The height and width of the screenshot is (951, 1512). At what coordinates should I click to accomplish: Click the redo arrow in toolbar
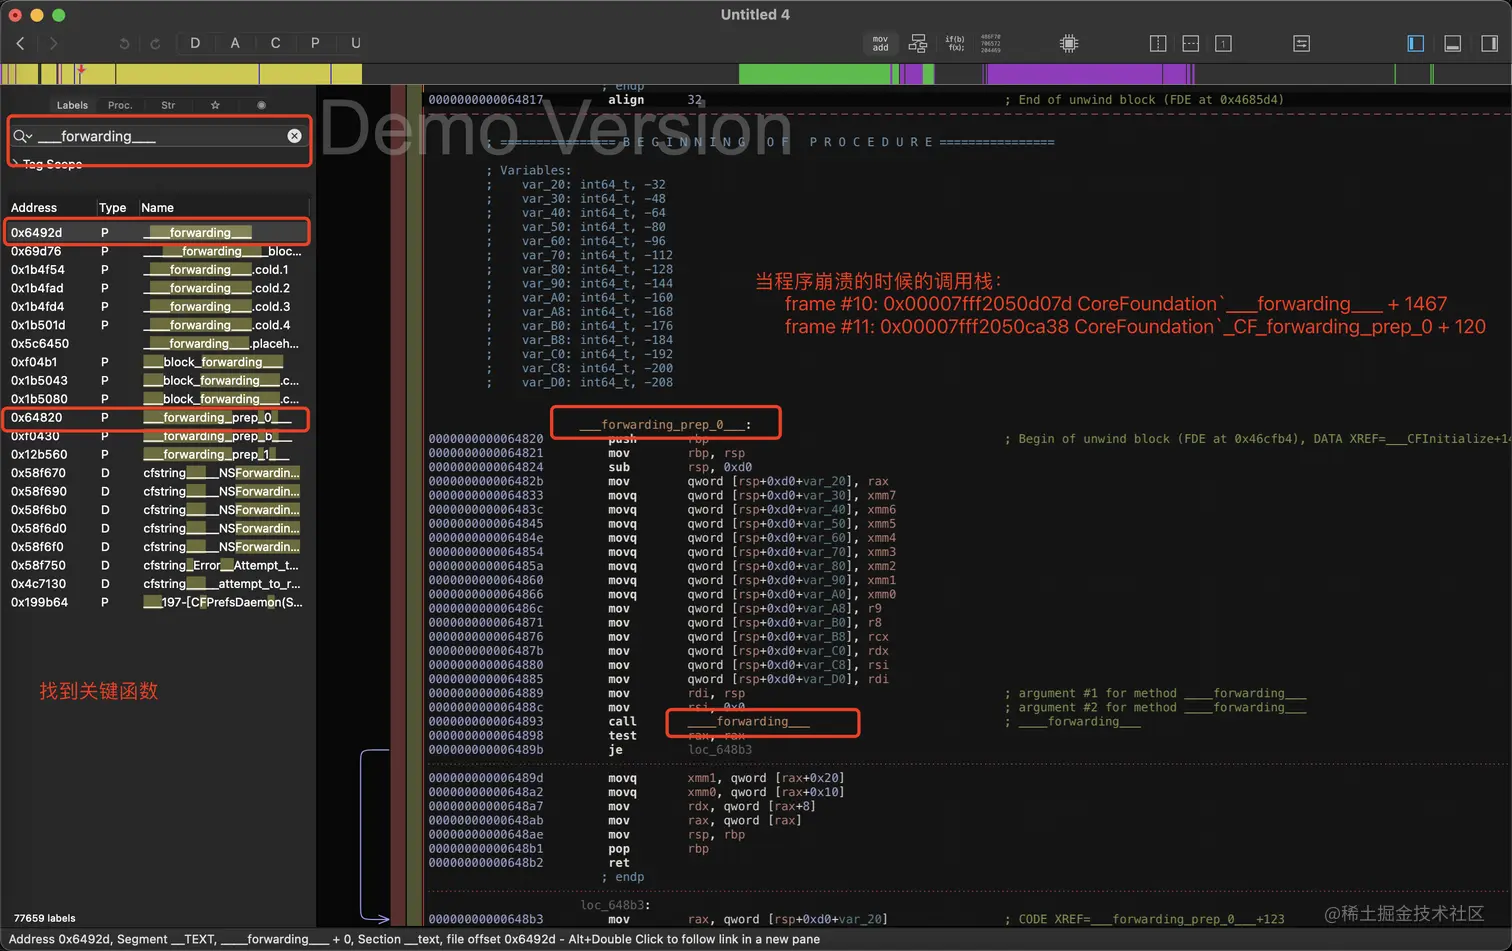[155, 44]
